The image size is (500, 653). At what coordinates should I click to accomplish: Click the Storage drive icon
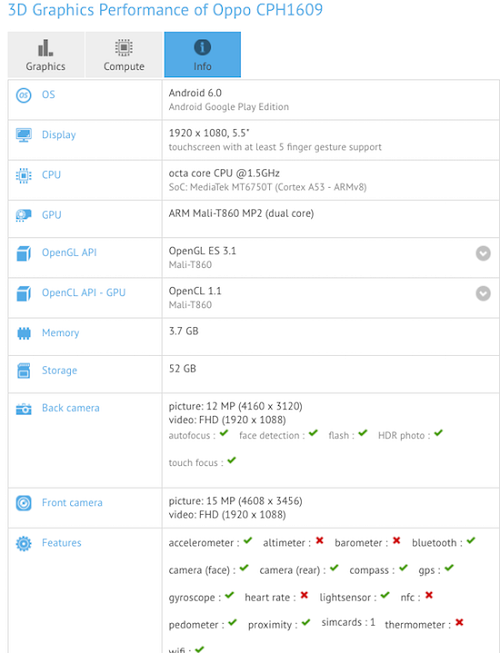tap(24, 371)
